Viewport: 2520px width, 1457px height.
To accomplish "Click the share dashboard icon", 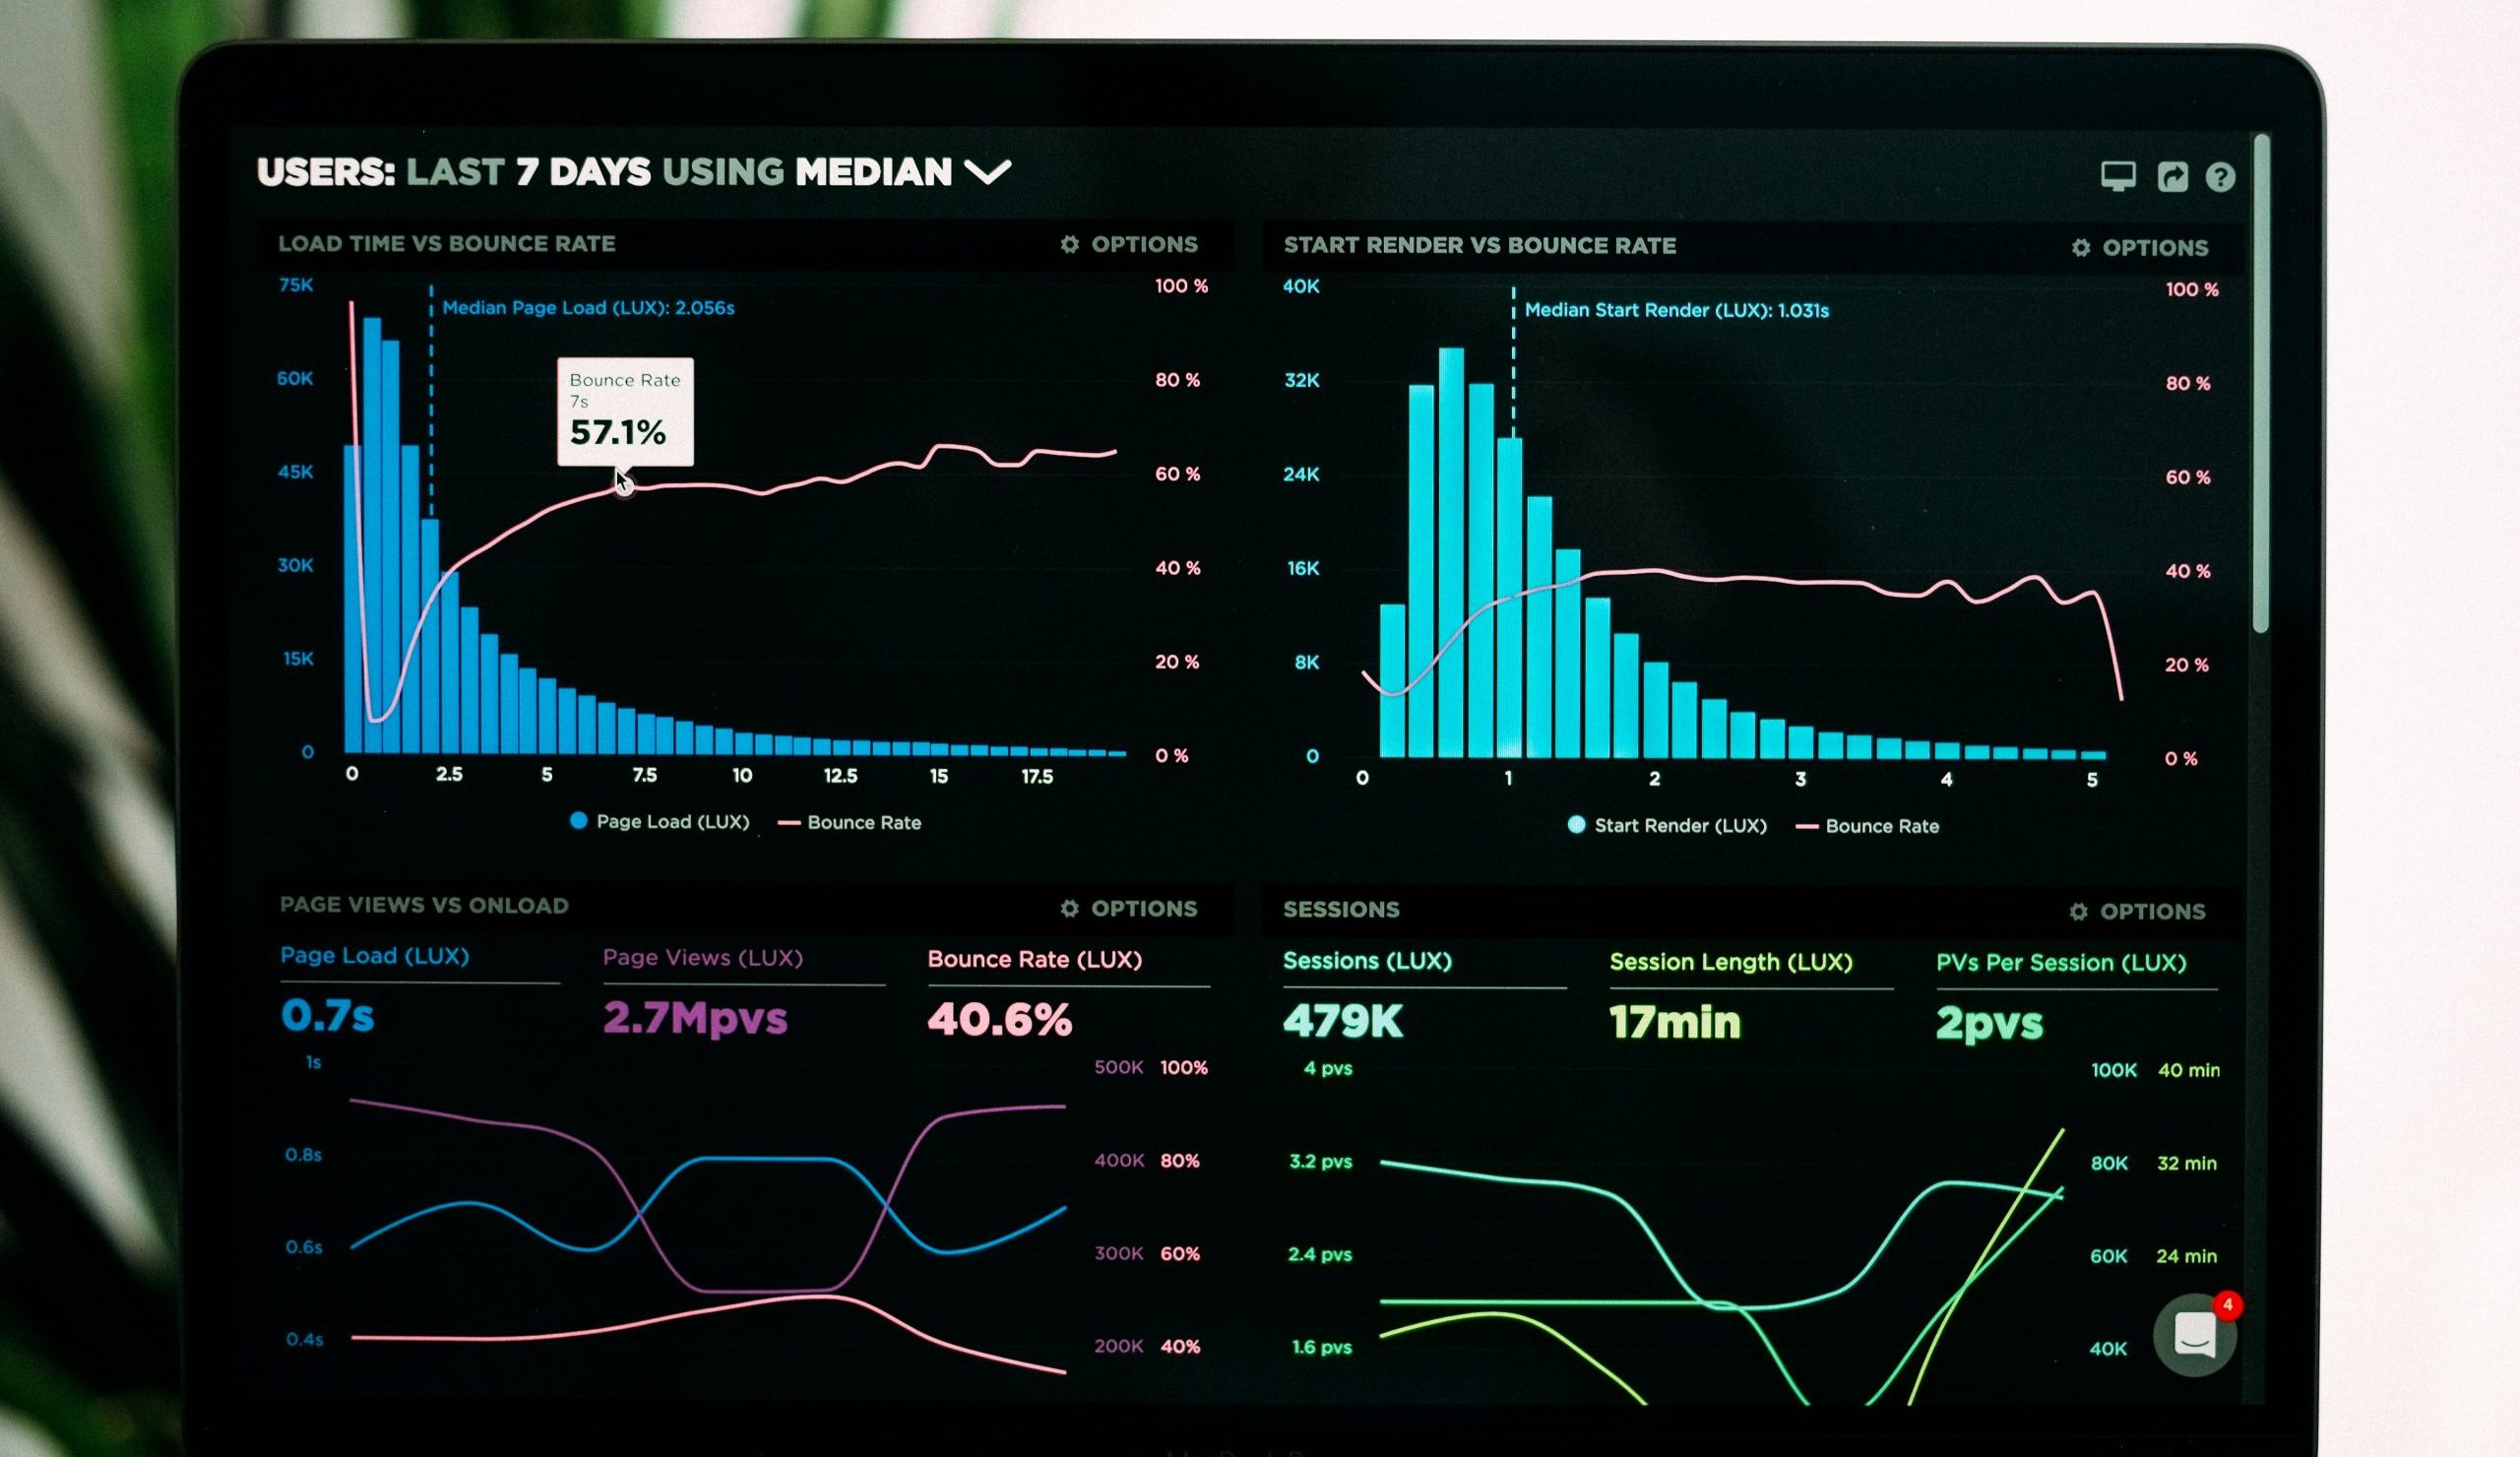I will click(2172, 177).
